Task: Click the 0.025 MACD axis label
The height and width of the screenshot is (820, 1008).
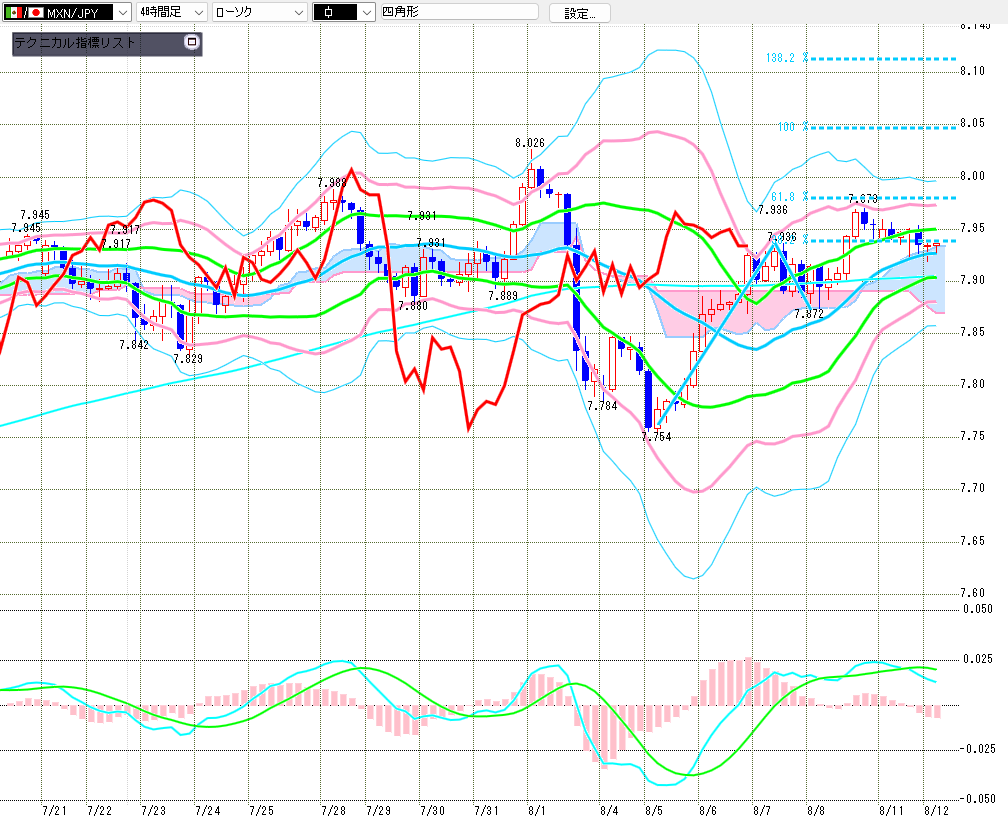Action: pos(978,659)
